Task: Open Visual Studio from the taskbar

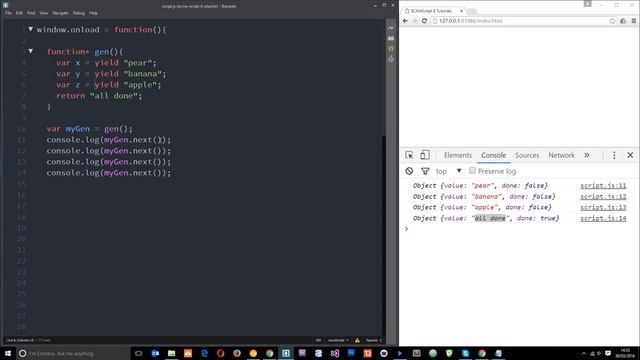Action: click(x=335, y=353)
